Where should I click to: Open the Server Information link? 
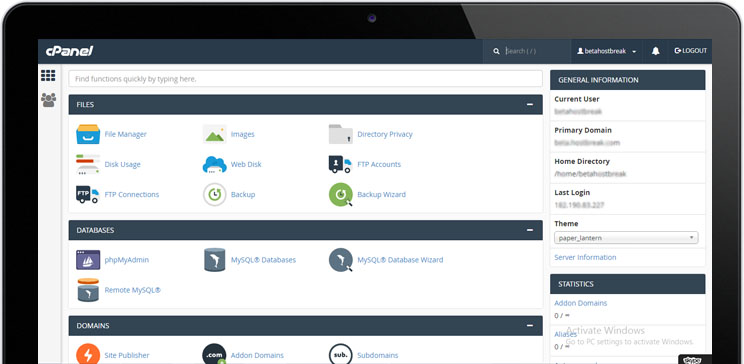(x=585, y=257)
